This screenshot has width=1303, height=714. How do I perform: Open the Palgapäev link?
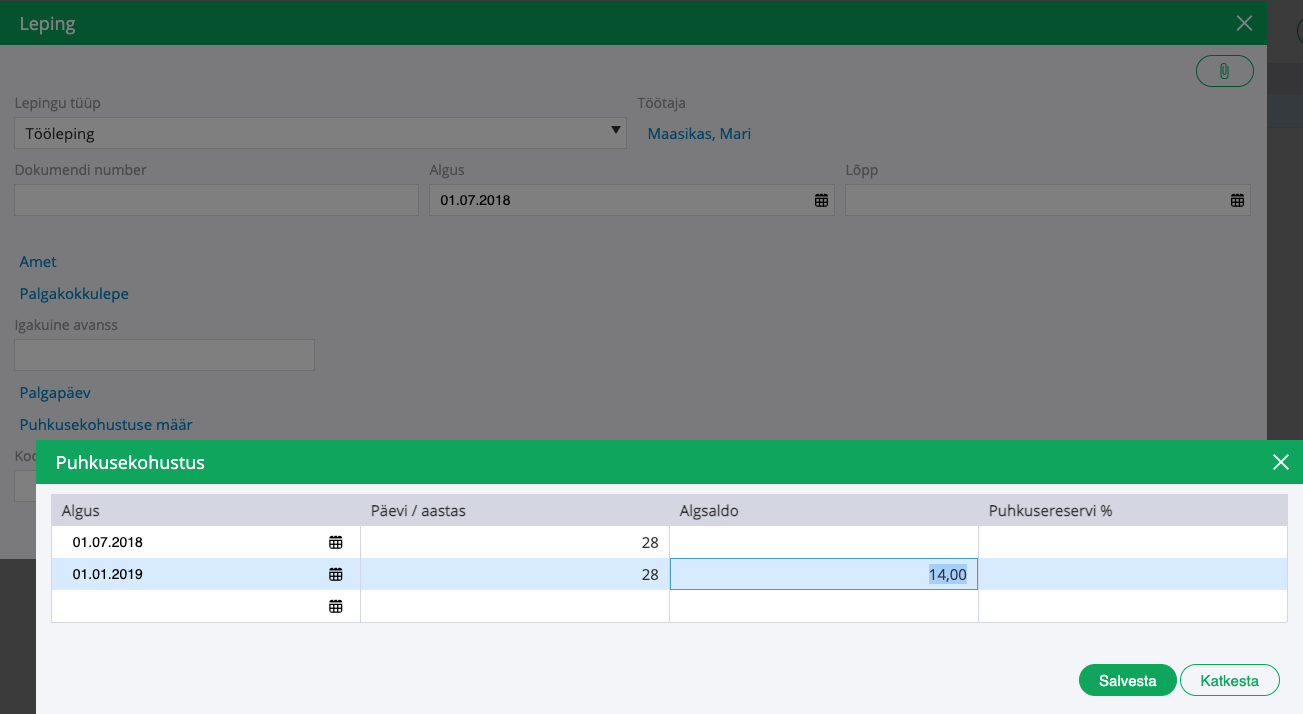coord(55,393)
